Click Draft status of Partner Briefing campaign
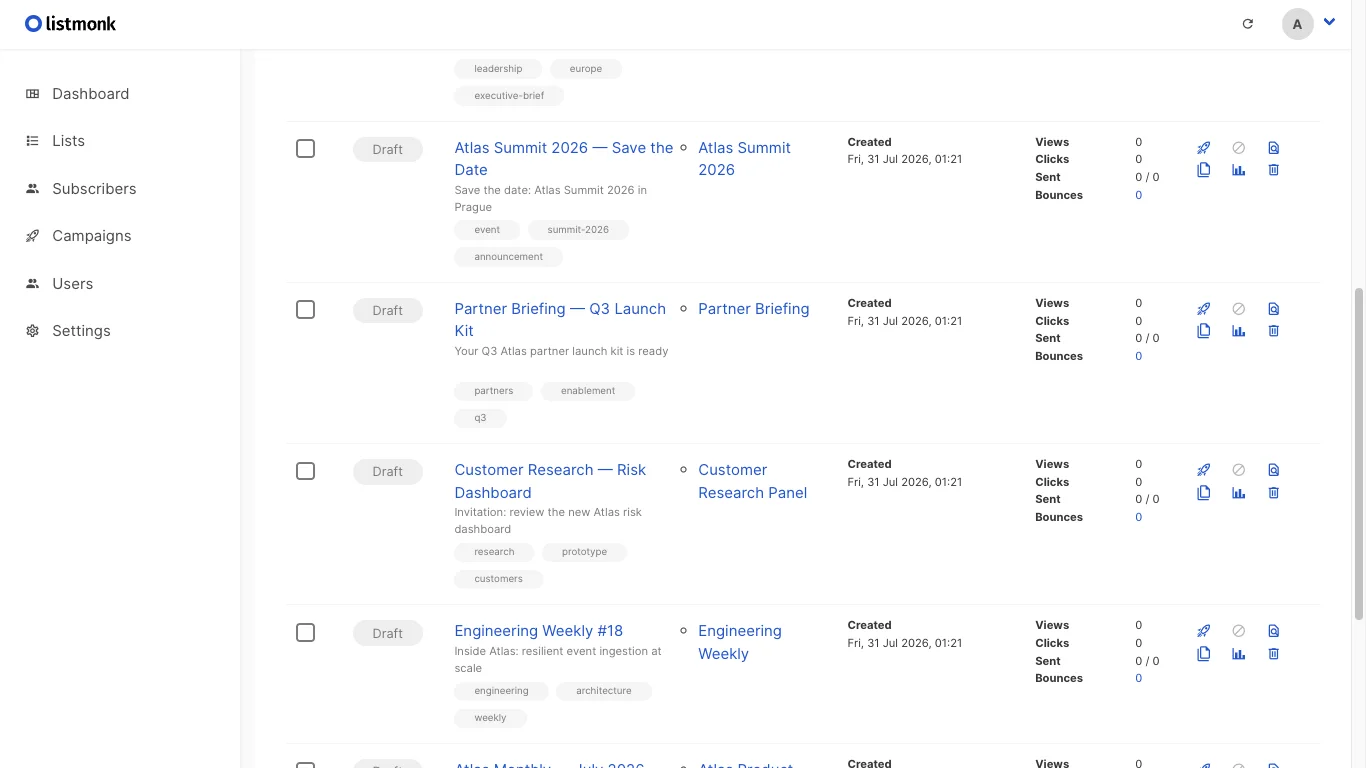The height and width of the screenshot is (768, 1366). coord(388,310)
